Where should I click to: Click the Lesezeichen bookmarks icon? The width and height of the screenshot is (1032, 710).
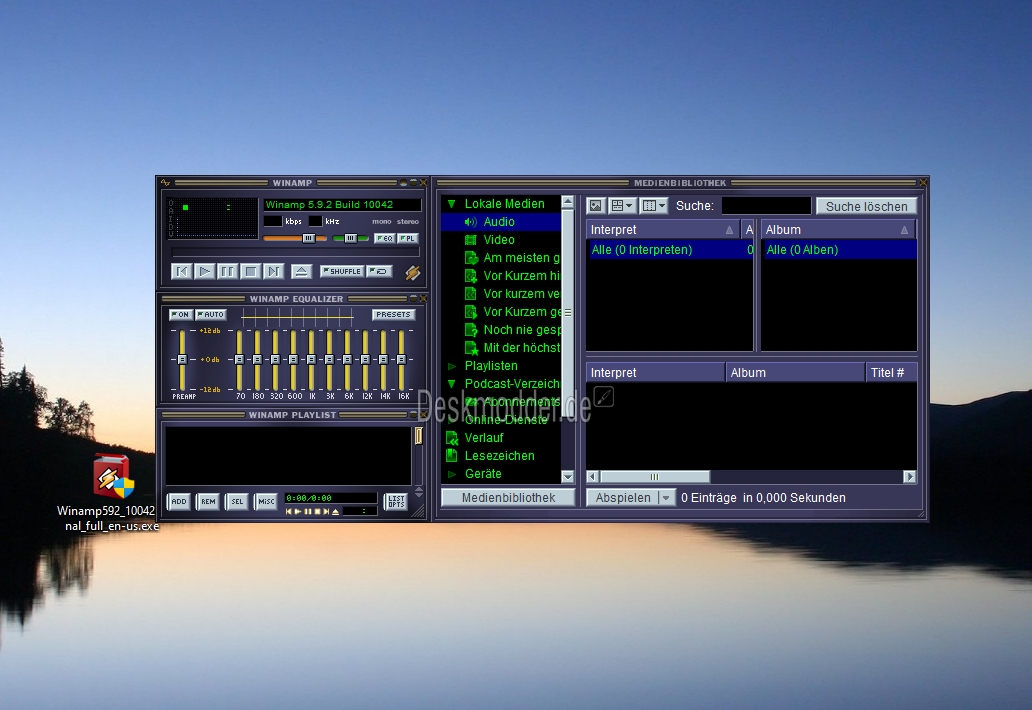(452, 455)
